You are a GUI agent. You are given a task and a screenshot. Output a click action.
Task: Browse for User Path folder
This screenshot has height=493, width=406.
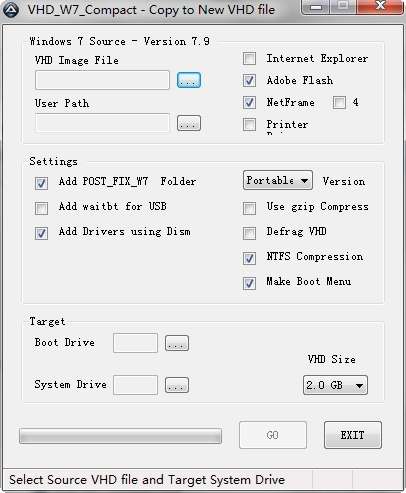tap(189, 123)
